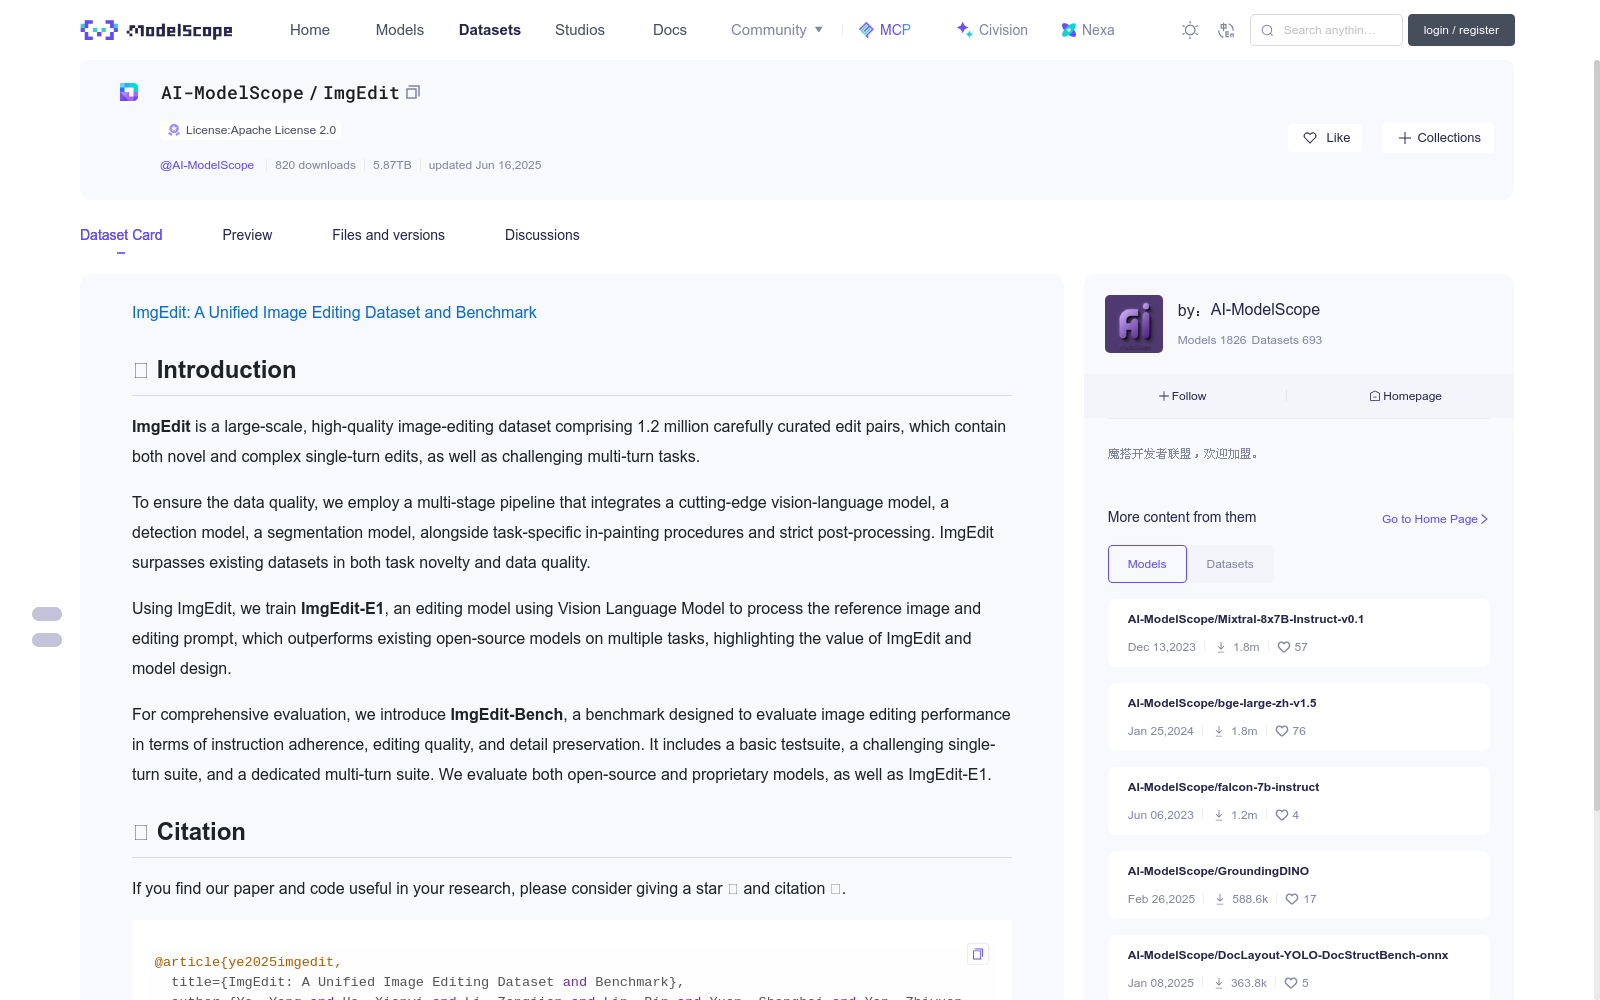This screenshot has height=1000, width=1600.
Task: Click download icon on falcon-7b-instruct card
Action: tap(1219, 815)
